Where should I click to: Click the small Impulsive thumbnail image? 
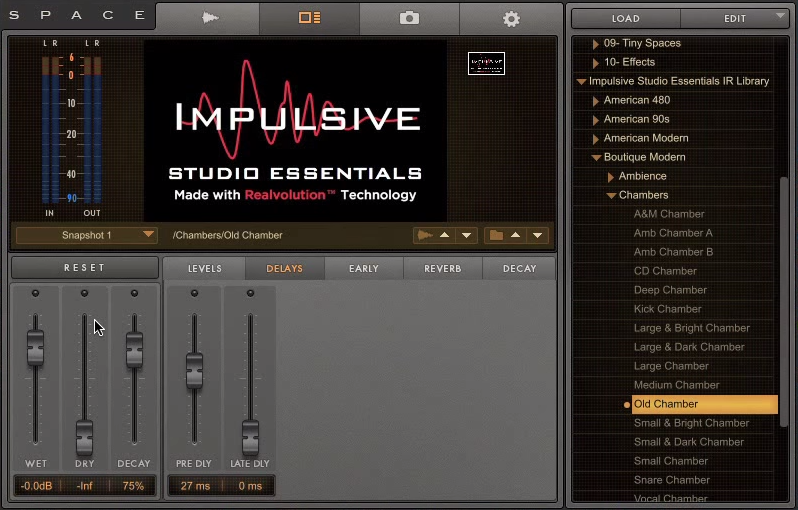pyautogui.click(x=486, y=63)
